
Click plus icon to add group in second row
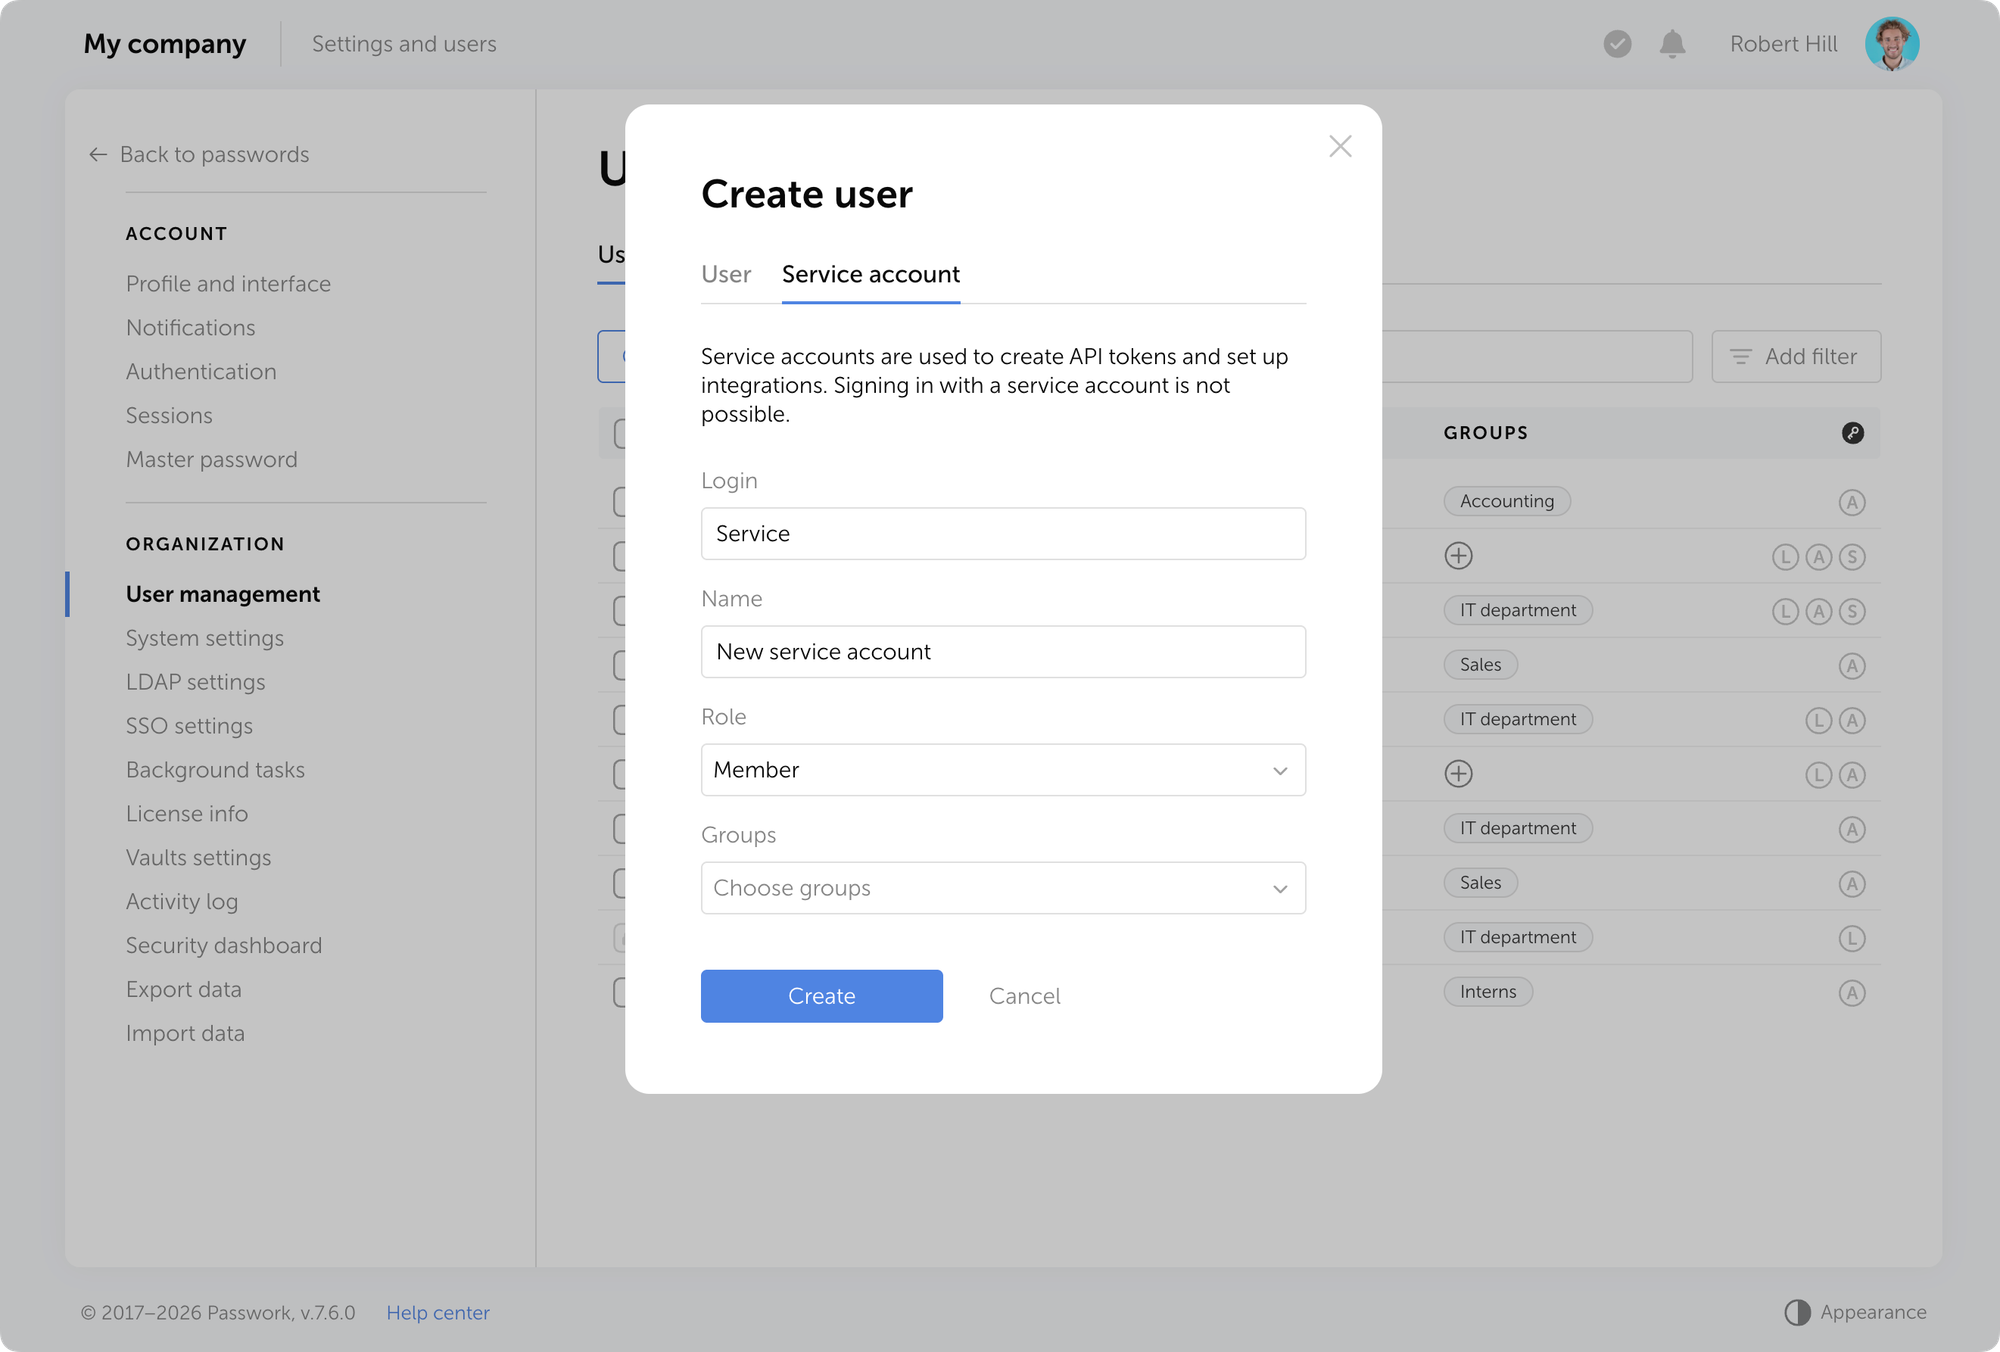tap(1458, 556)
